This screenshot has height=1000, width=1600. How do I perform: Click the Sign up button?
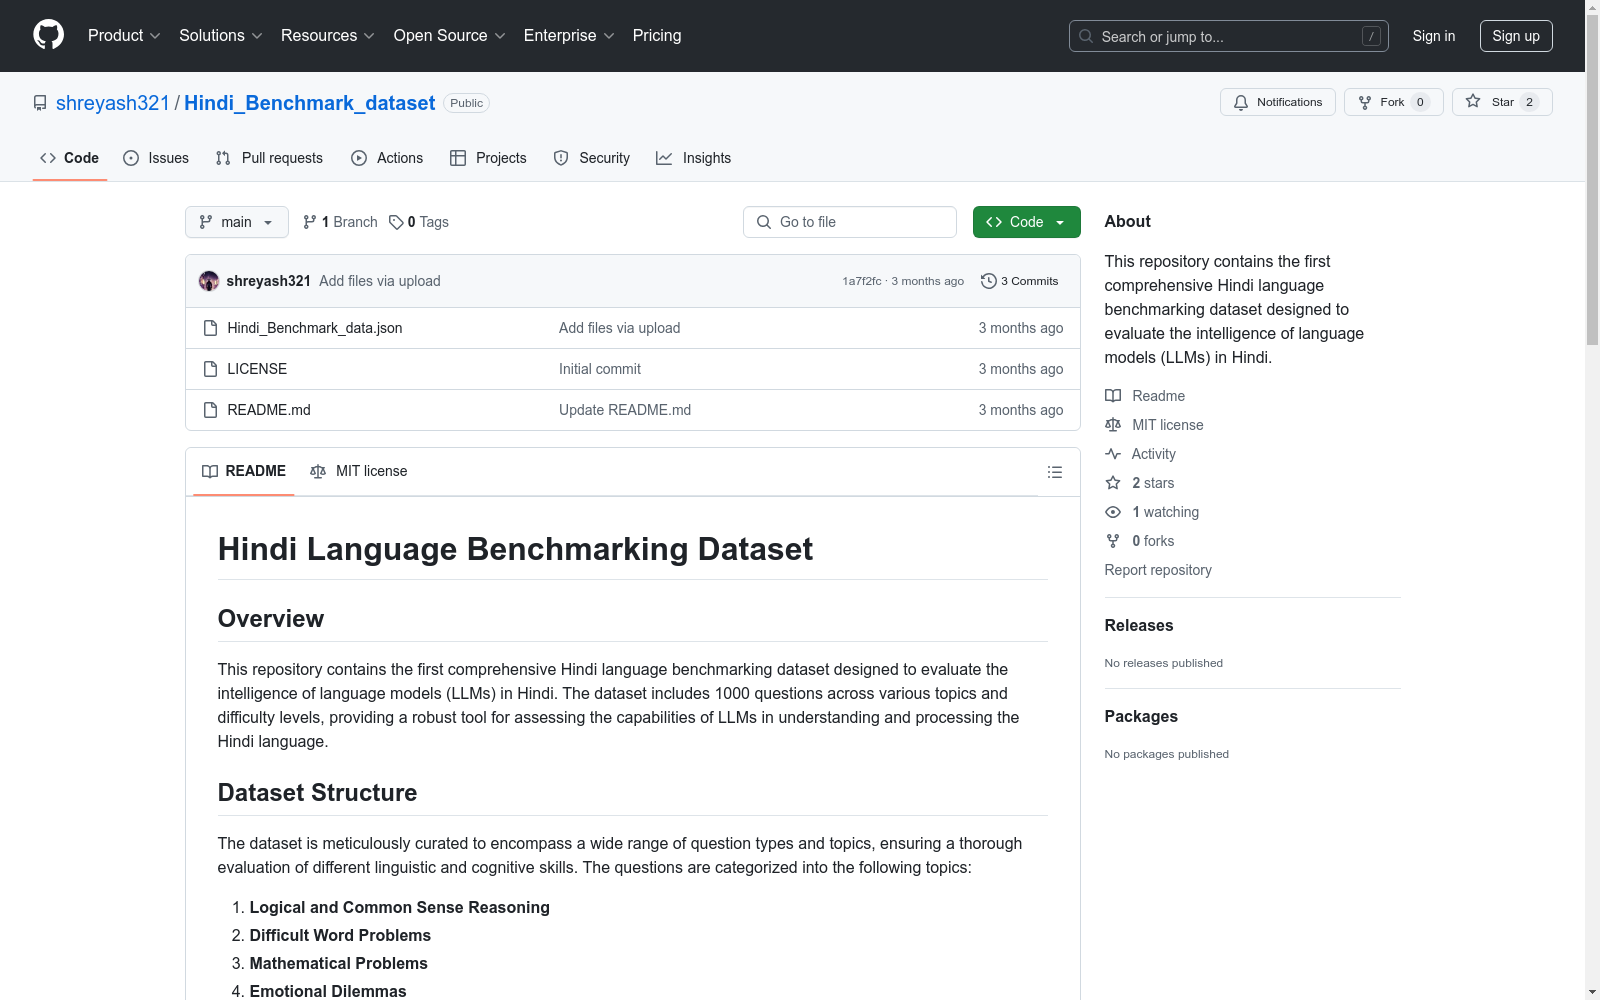tap(1516, 36)
